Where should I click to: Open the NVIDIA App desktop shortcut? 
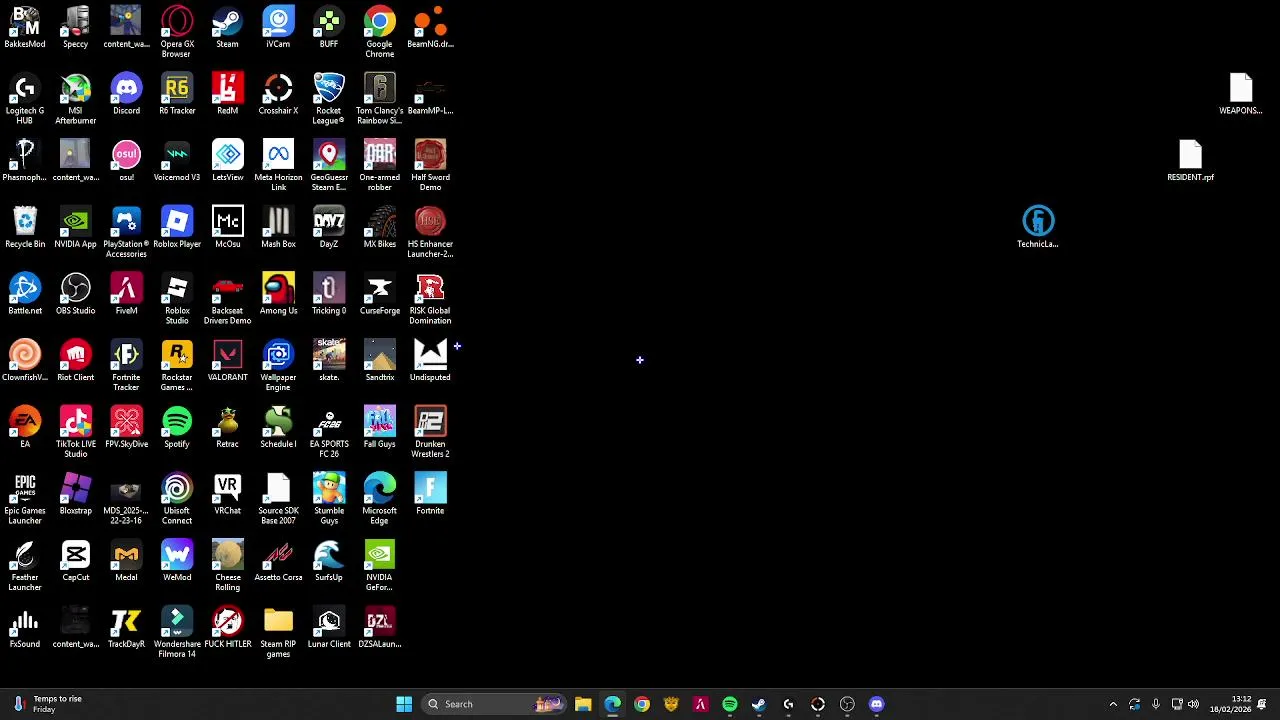[x=76, y=228]
